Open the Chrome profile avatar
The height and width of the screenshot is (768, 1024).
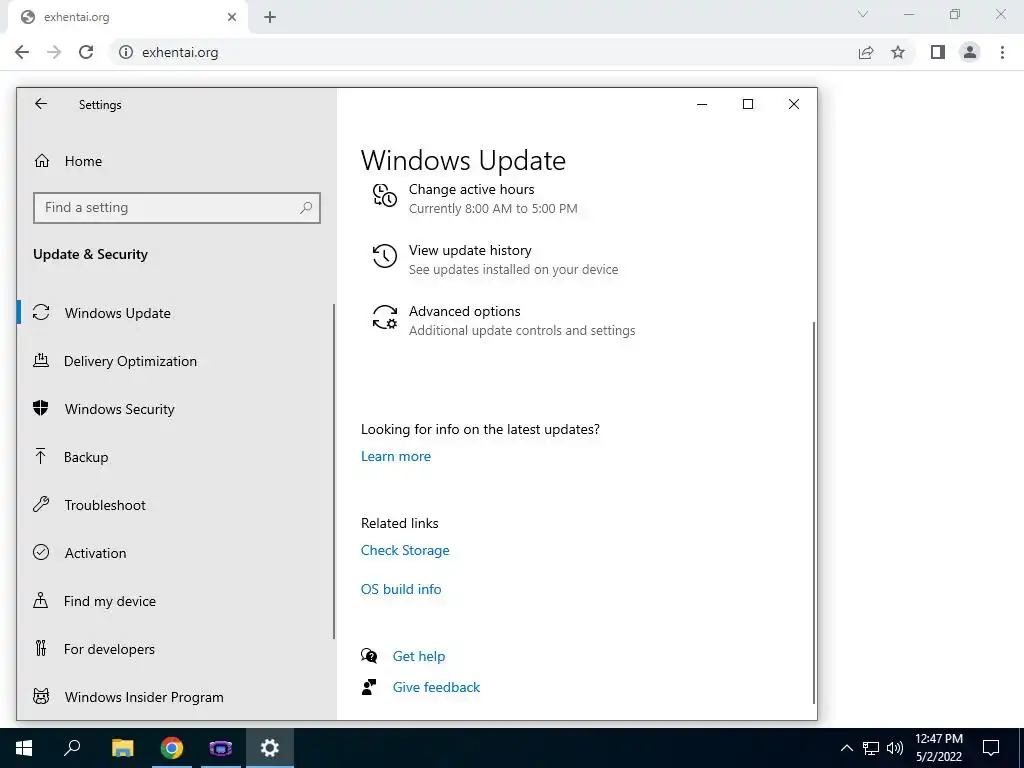[x=970, y=52]
